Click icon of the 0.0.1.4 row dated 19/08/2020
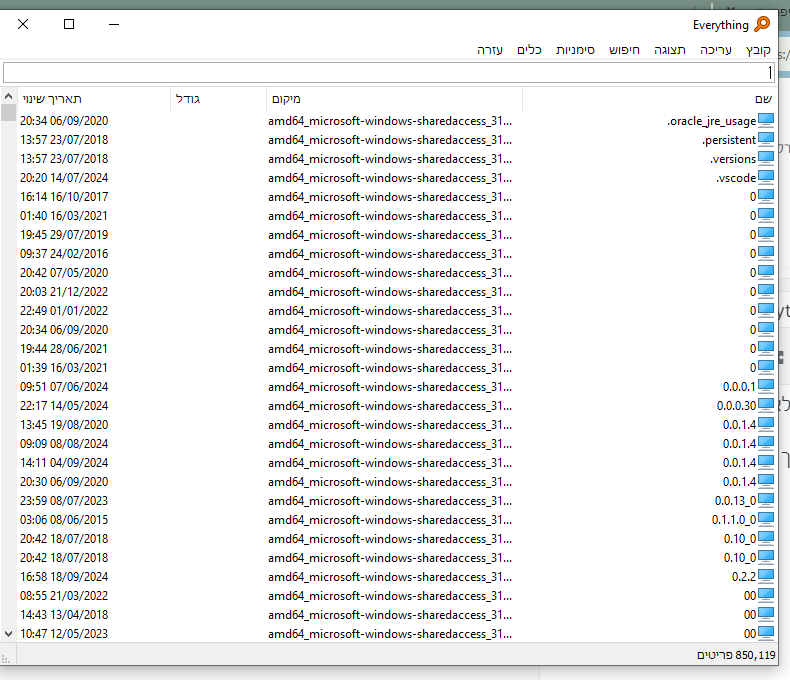This screenshot has height=680, width=790. 766,425
